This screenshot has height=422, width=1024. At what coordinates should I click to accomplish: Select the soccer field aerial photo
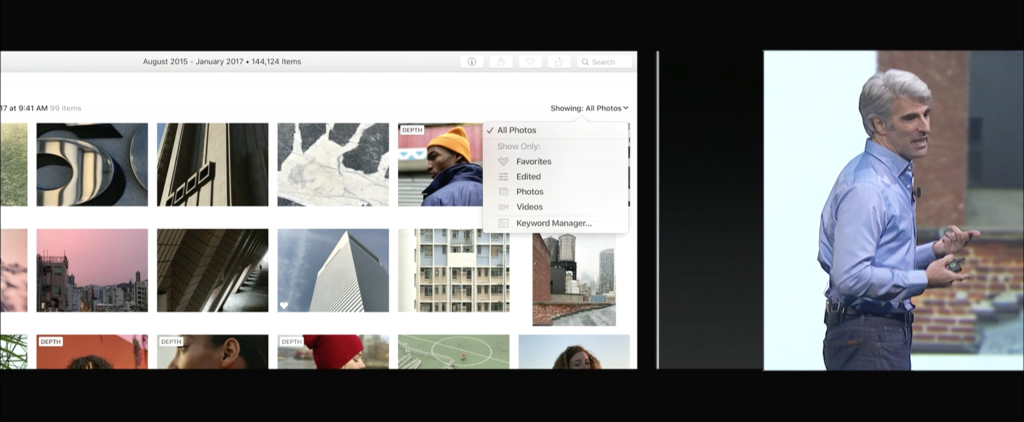tap(453, 352)
